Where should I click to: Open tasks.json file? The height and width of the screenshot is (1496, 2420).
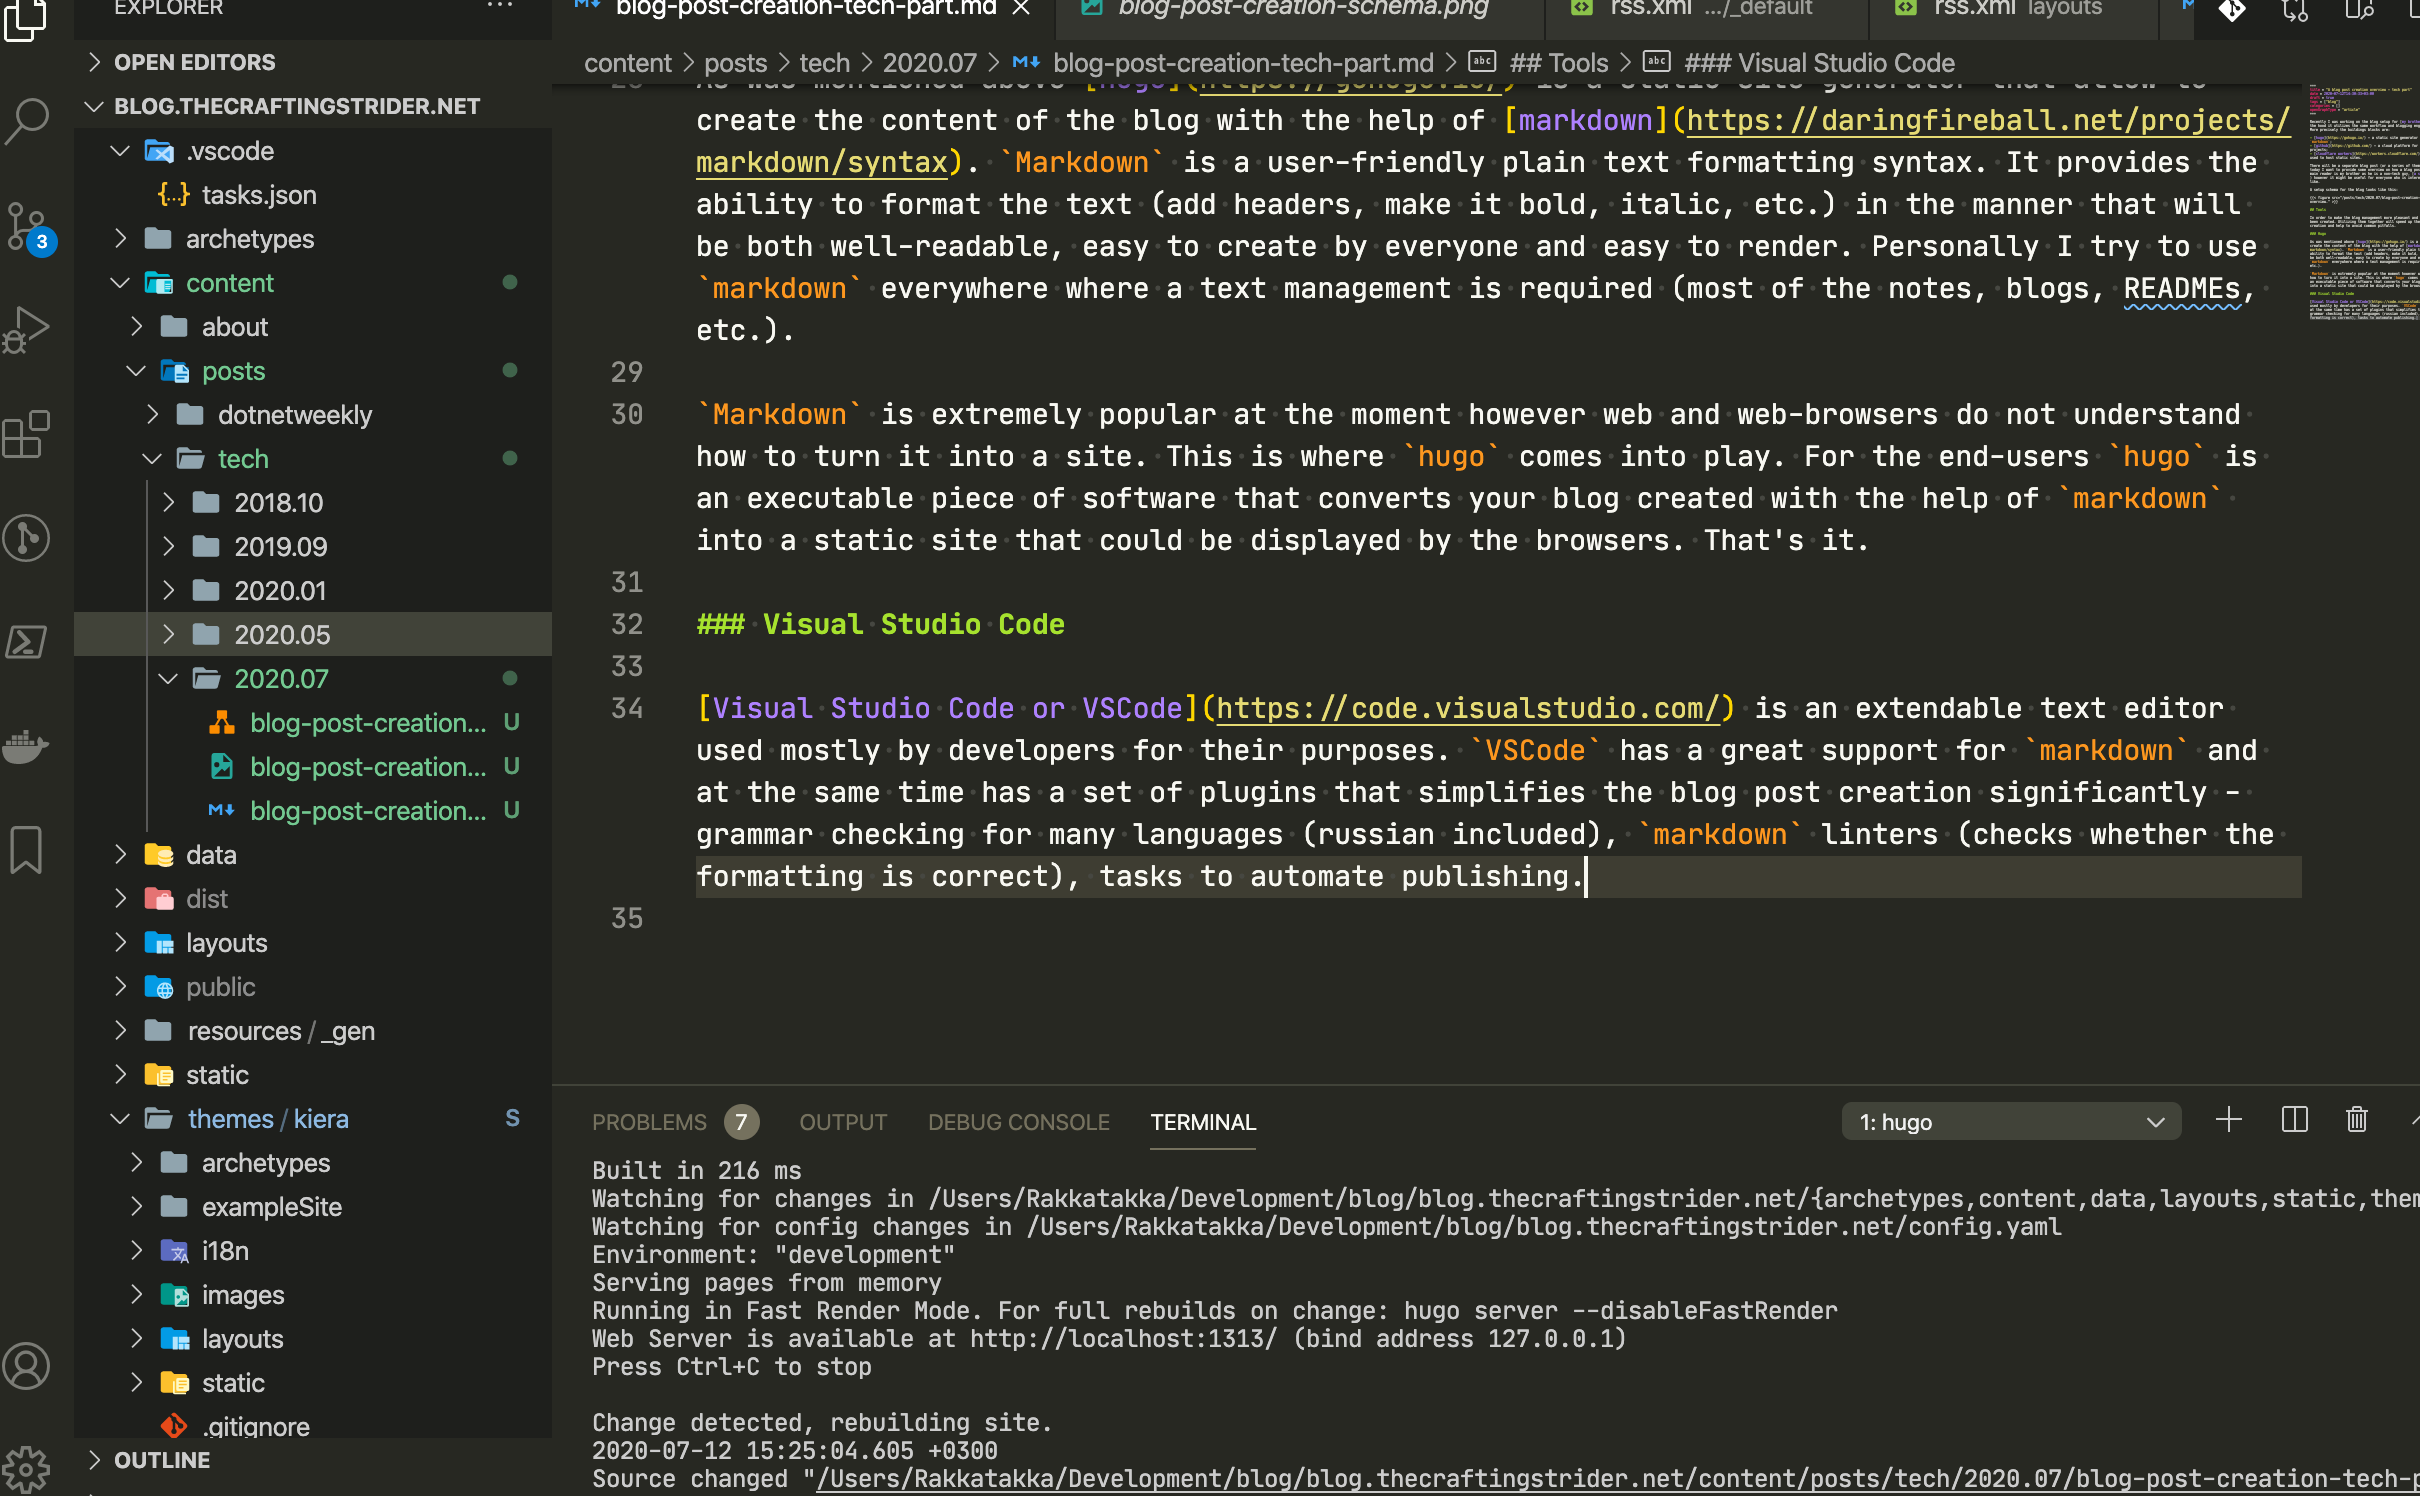pyautogui.click(x=258, y=195)
